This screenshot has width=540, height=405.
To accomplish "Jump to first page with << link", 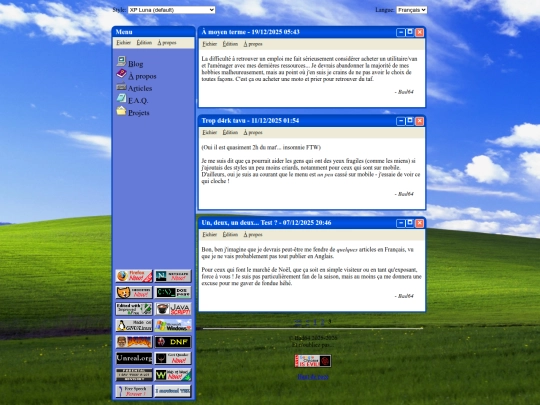I will [298, 323].
